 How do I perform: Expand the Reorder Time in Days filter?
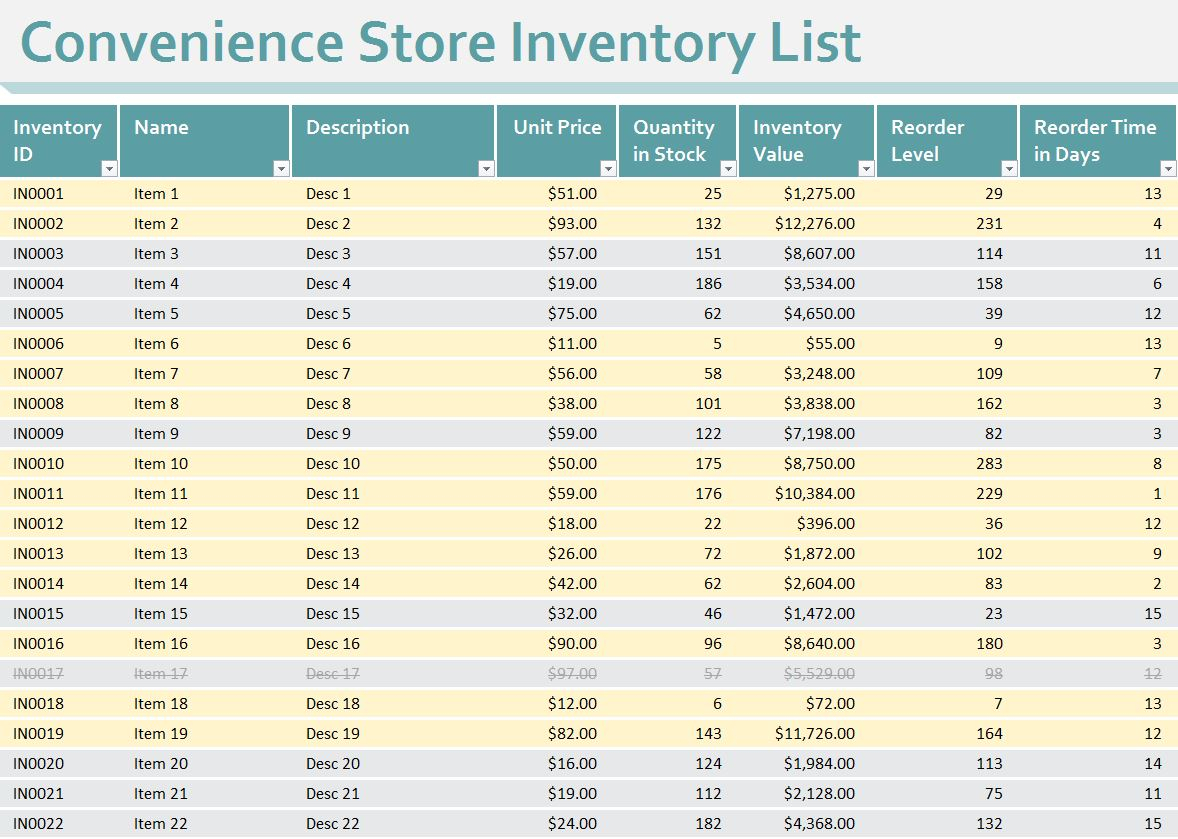click(x=1167, y=169)
